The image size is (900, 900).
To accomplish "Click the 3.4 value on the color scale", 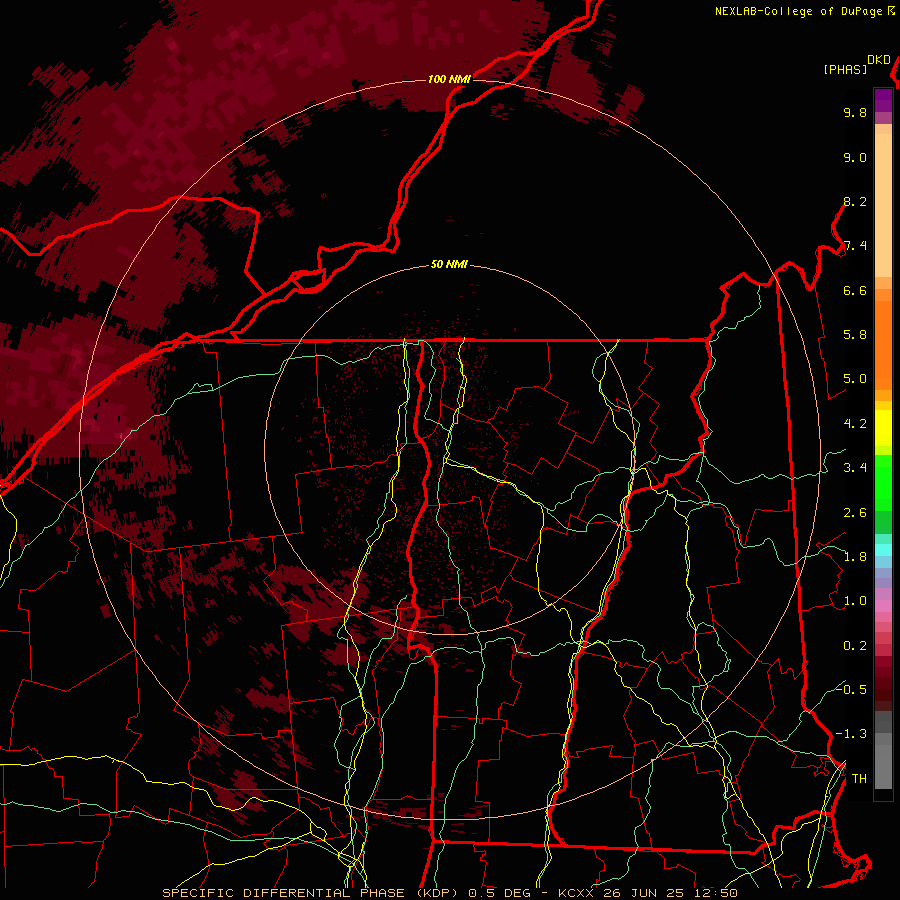I will click(855, 468).
